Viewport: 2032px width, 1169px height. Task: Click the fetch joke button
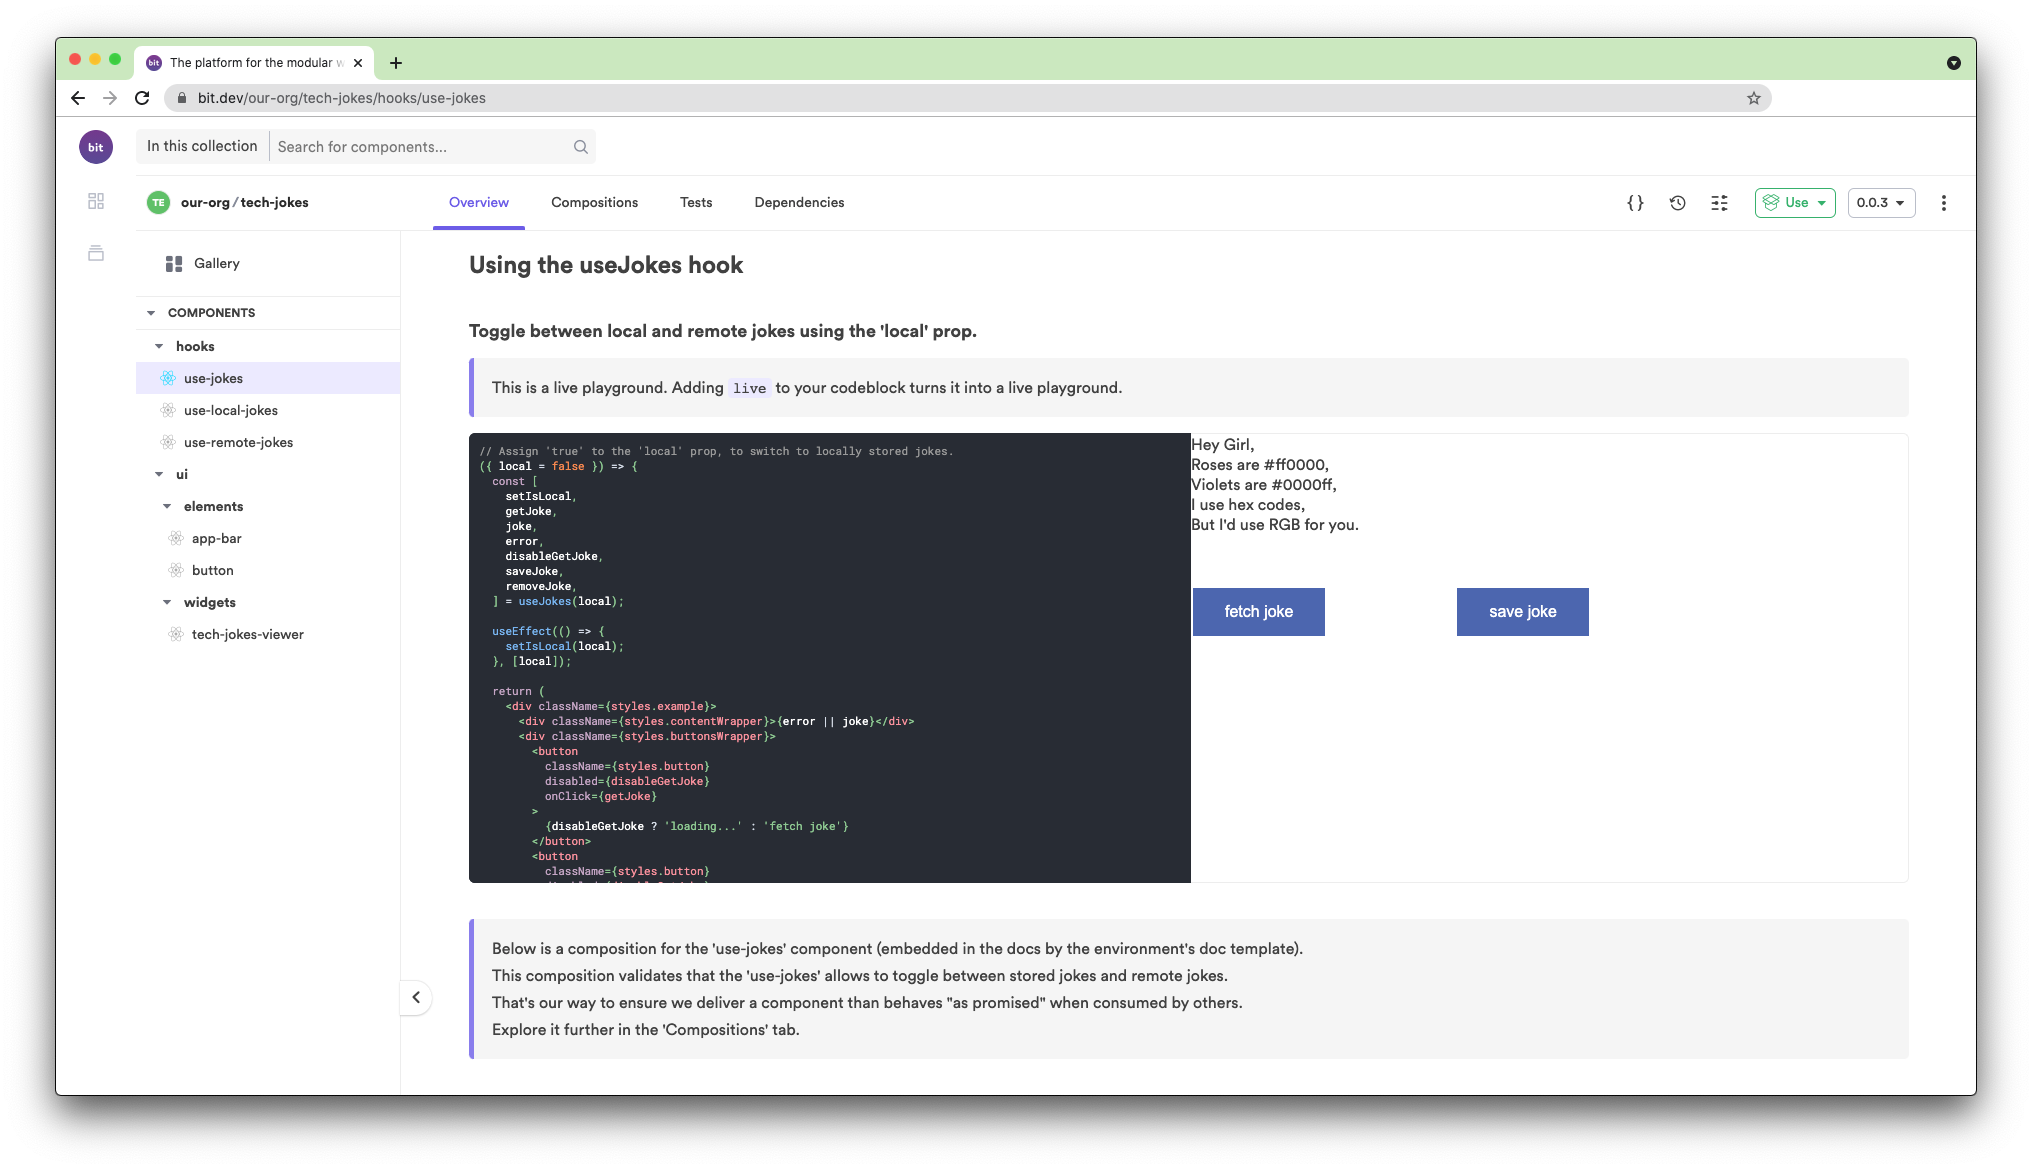coord(1258,611)
